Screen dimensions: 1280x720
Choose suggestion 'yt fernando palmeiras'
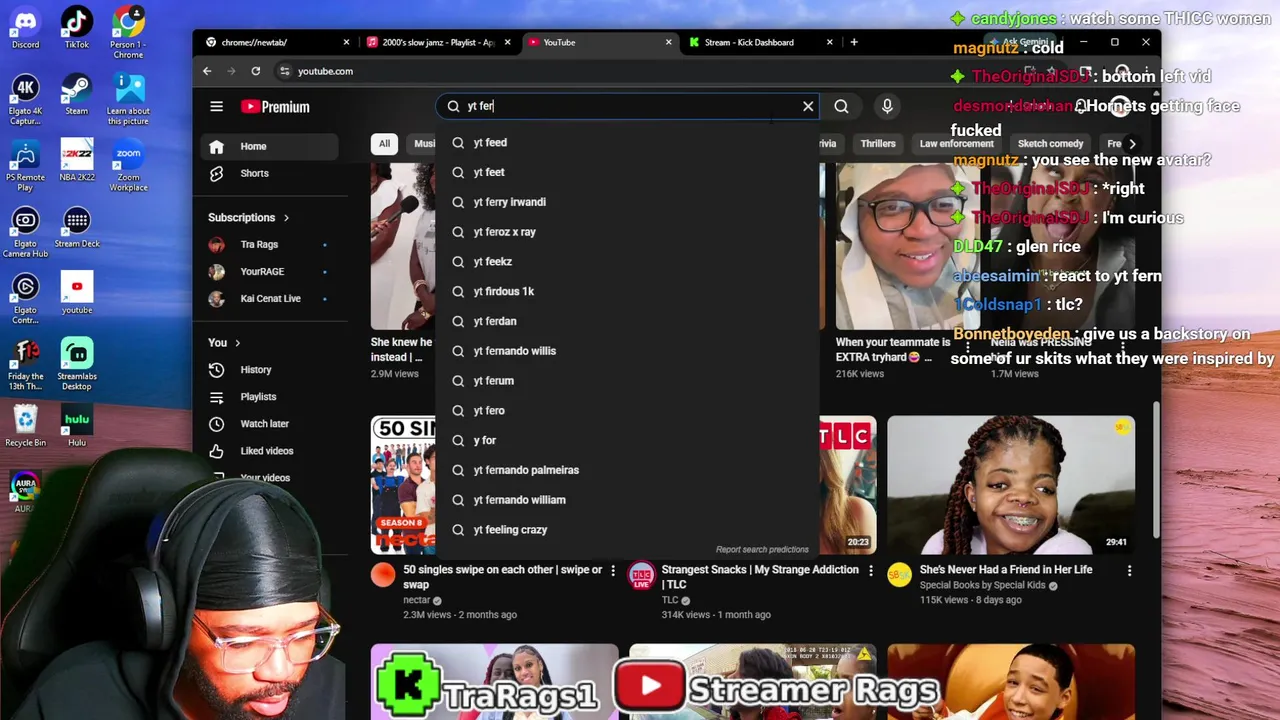pyautogui.click(x=627, y=470)
